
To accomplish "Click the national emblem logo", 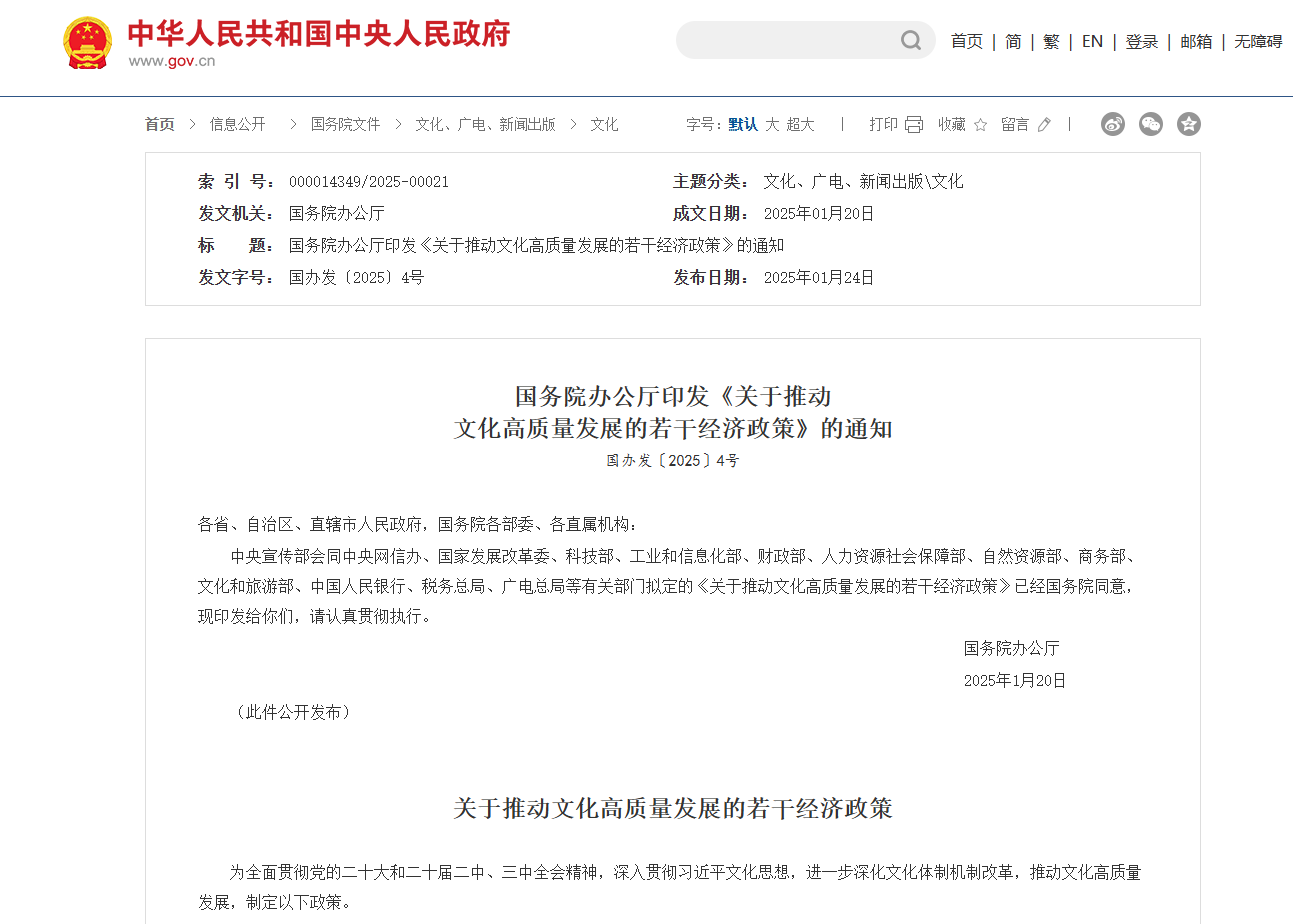I will [x=88, y=43].
